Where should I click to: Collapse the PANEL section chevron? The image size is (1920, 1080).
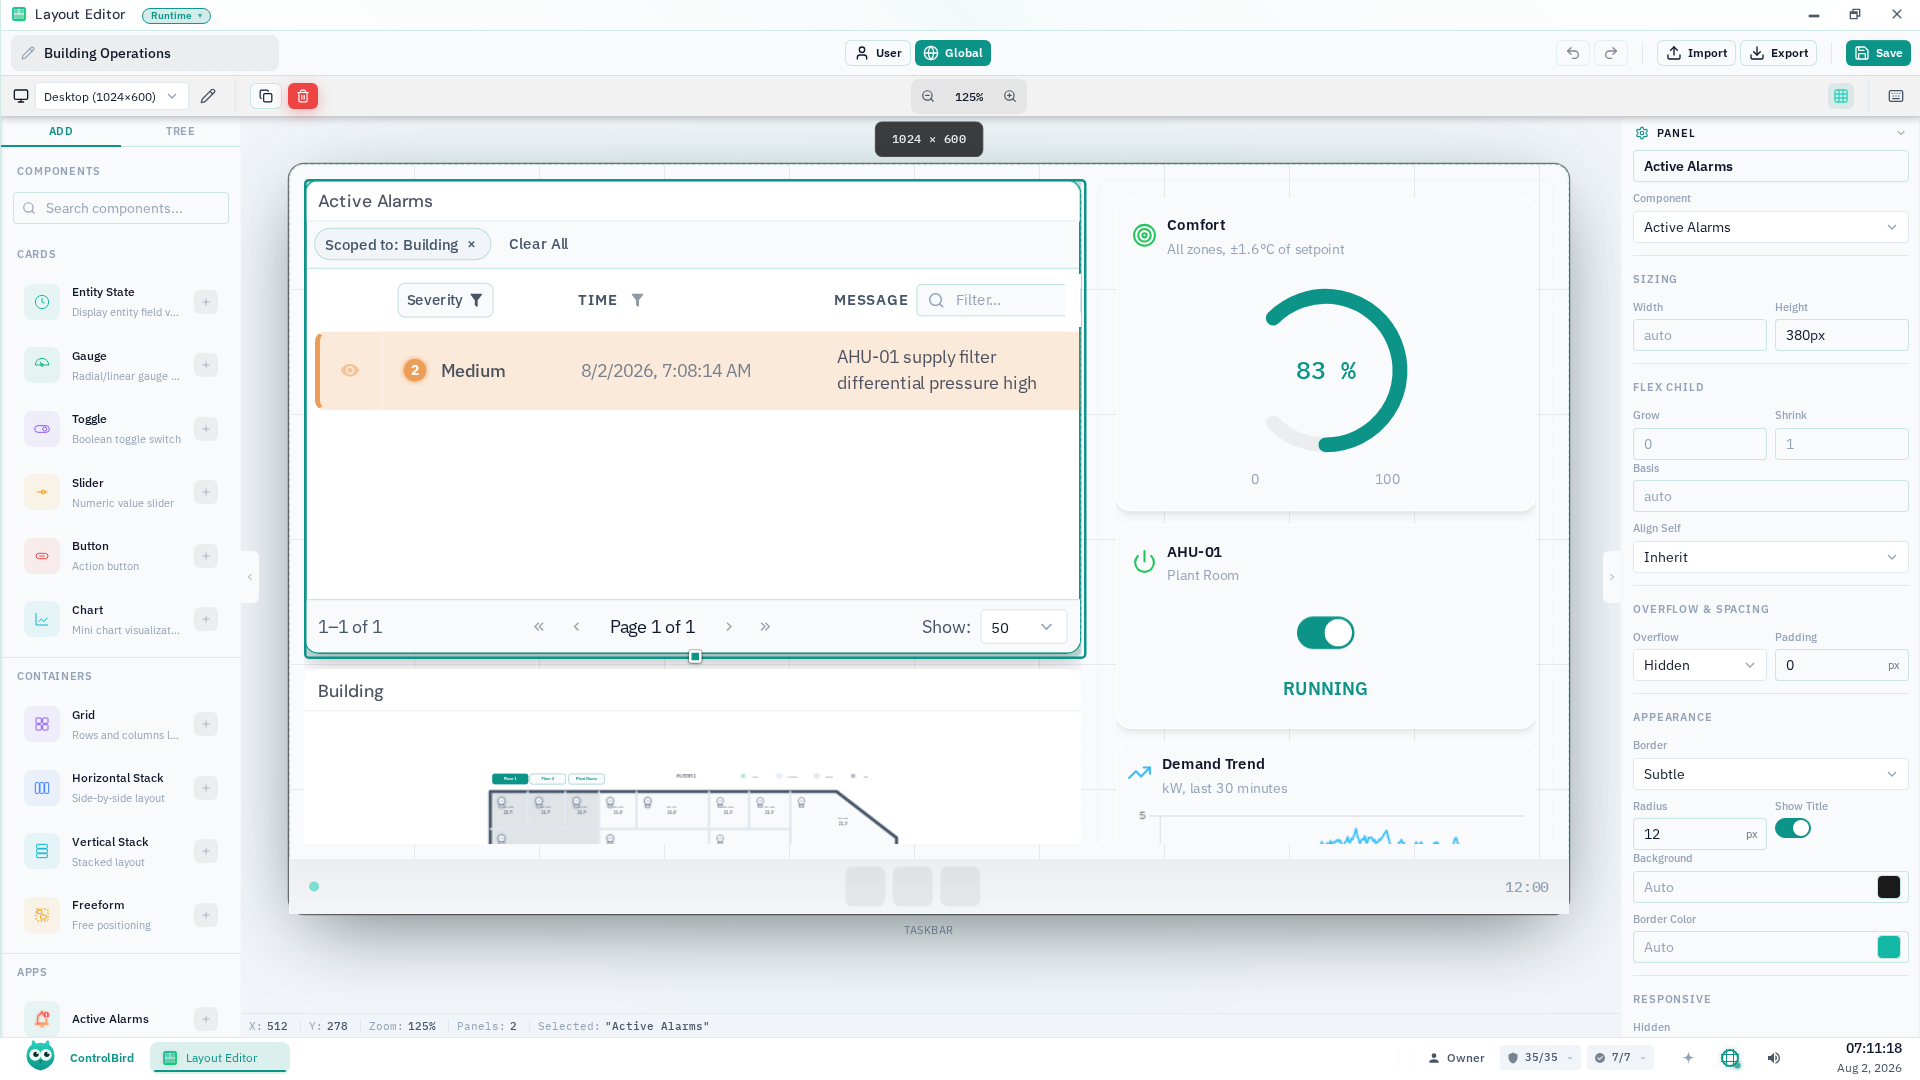tap(1900, 133)
